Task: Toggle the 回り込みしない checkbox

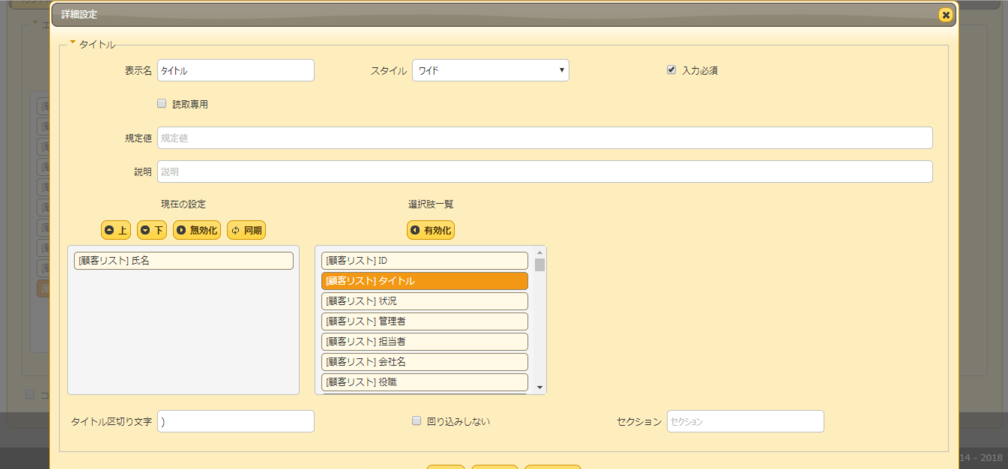Action: click(416, 421)
